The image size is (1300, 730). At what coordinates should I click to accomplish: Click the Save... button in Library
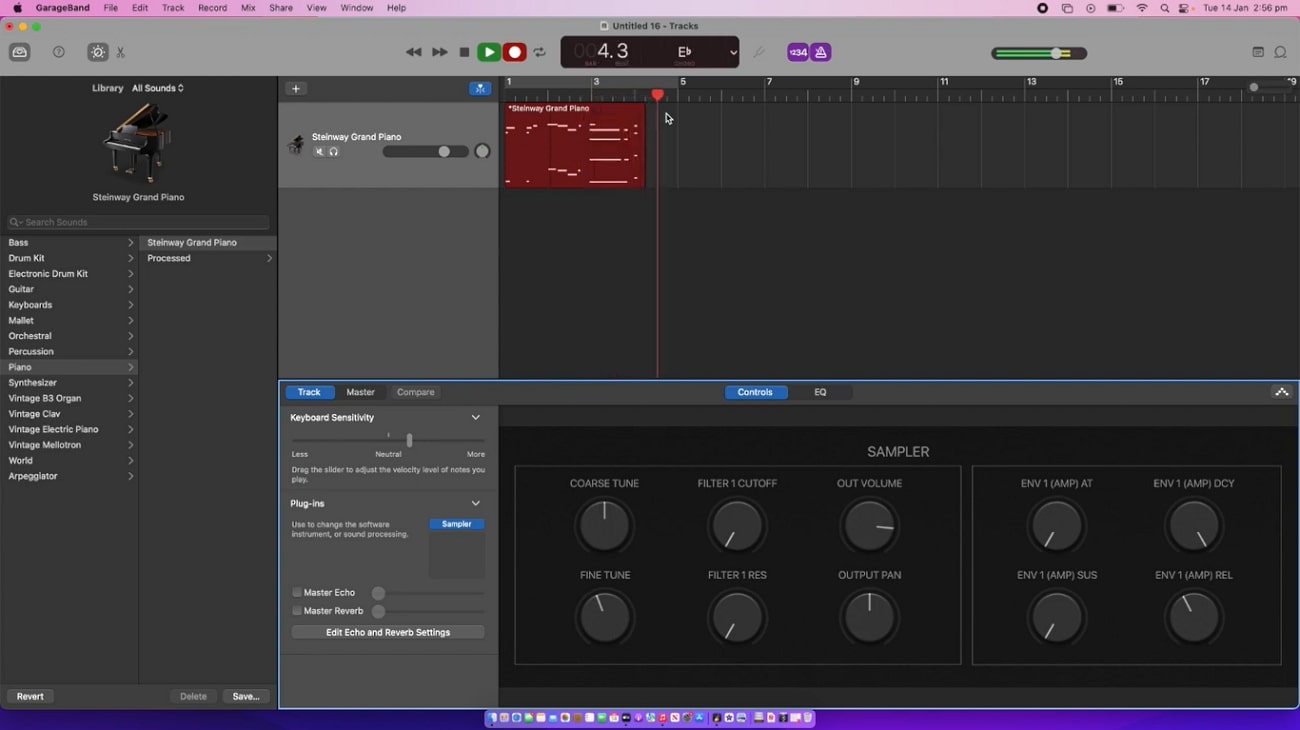pos(246,697)
